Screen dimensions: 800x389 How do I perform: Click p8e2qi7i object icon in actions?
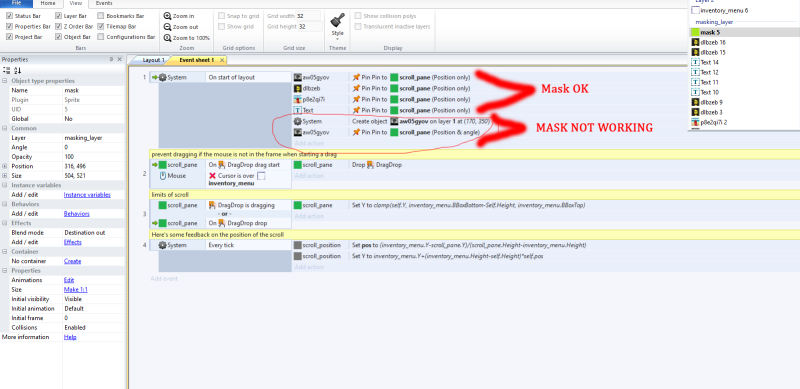(298, 100)
